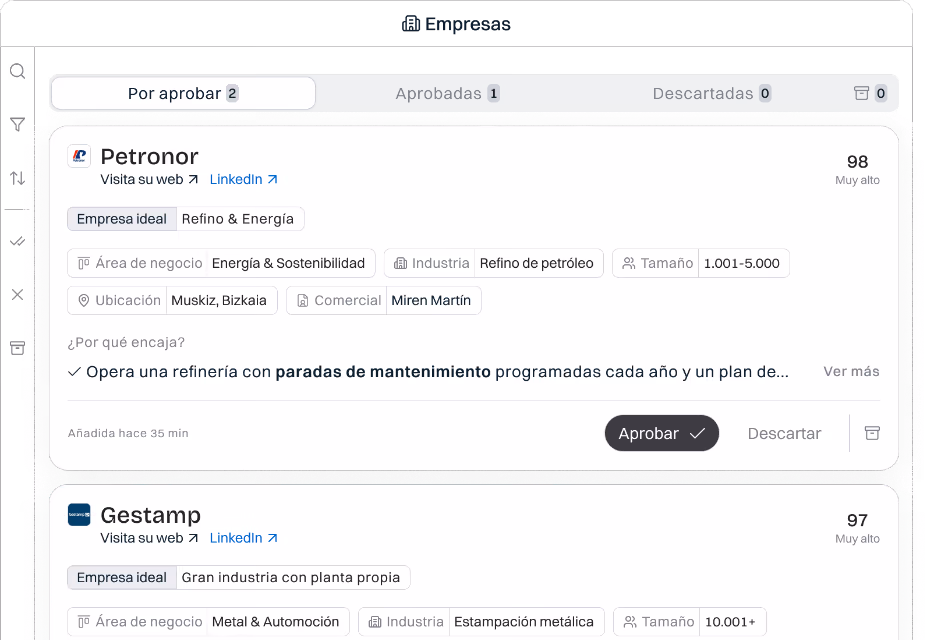
Task: Discard Petronor using Descartar
Action: click(x=784, y=433)
